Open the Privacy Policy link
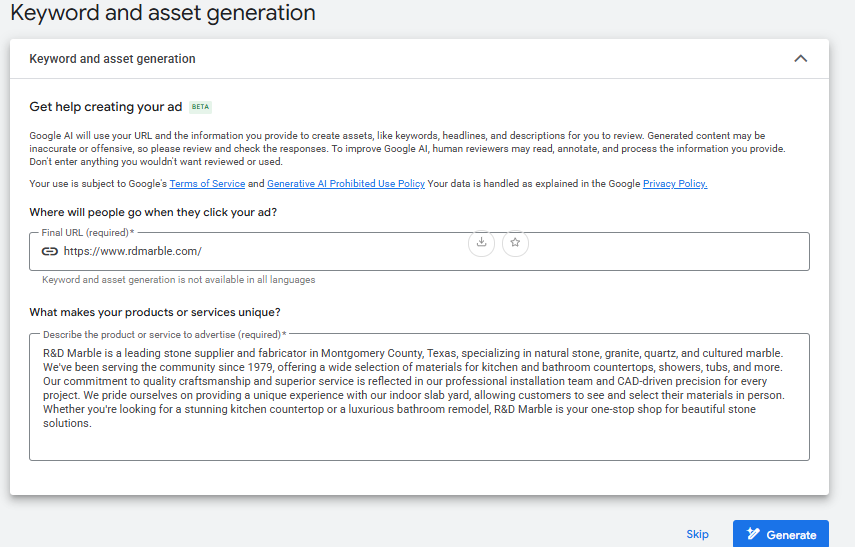The image size is (855, 547). tap(675, 184)
